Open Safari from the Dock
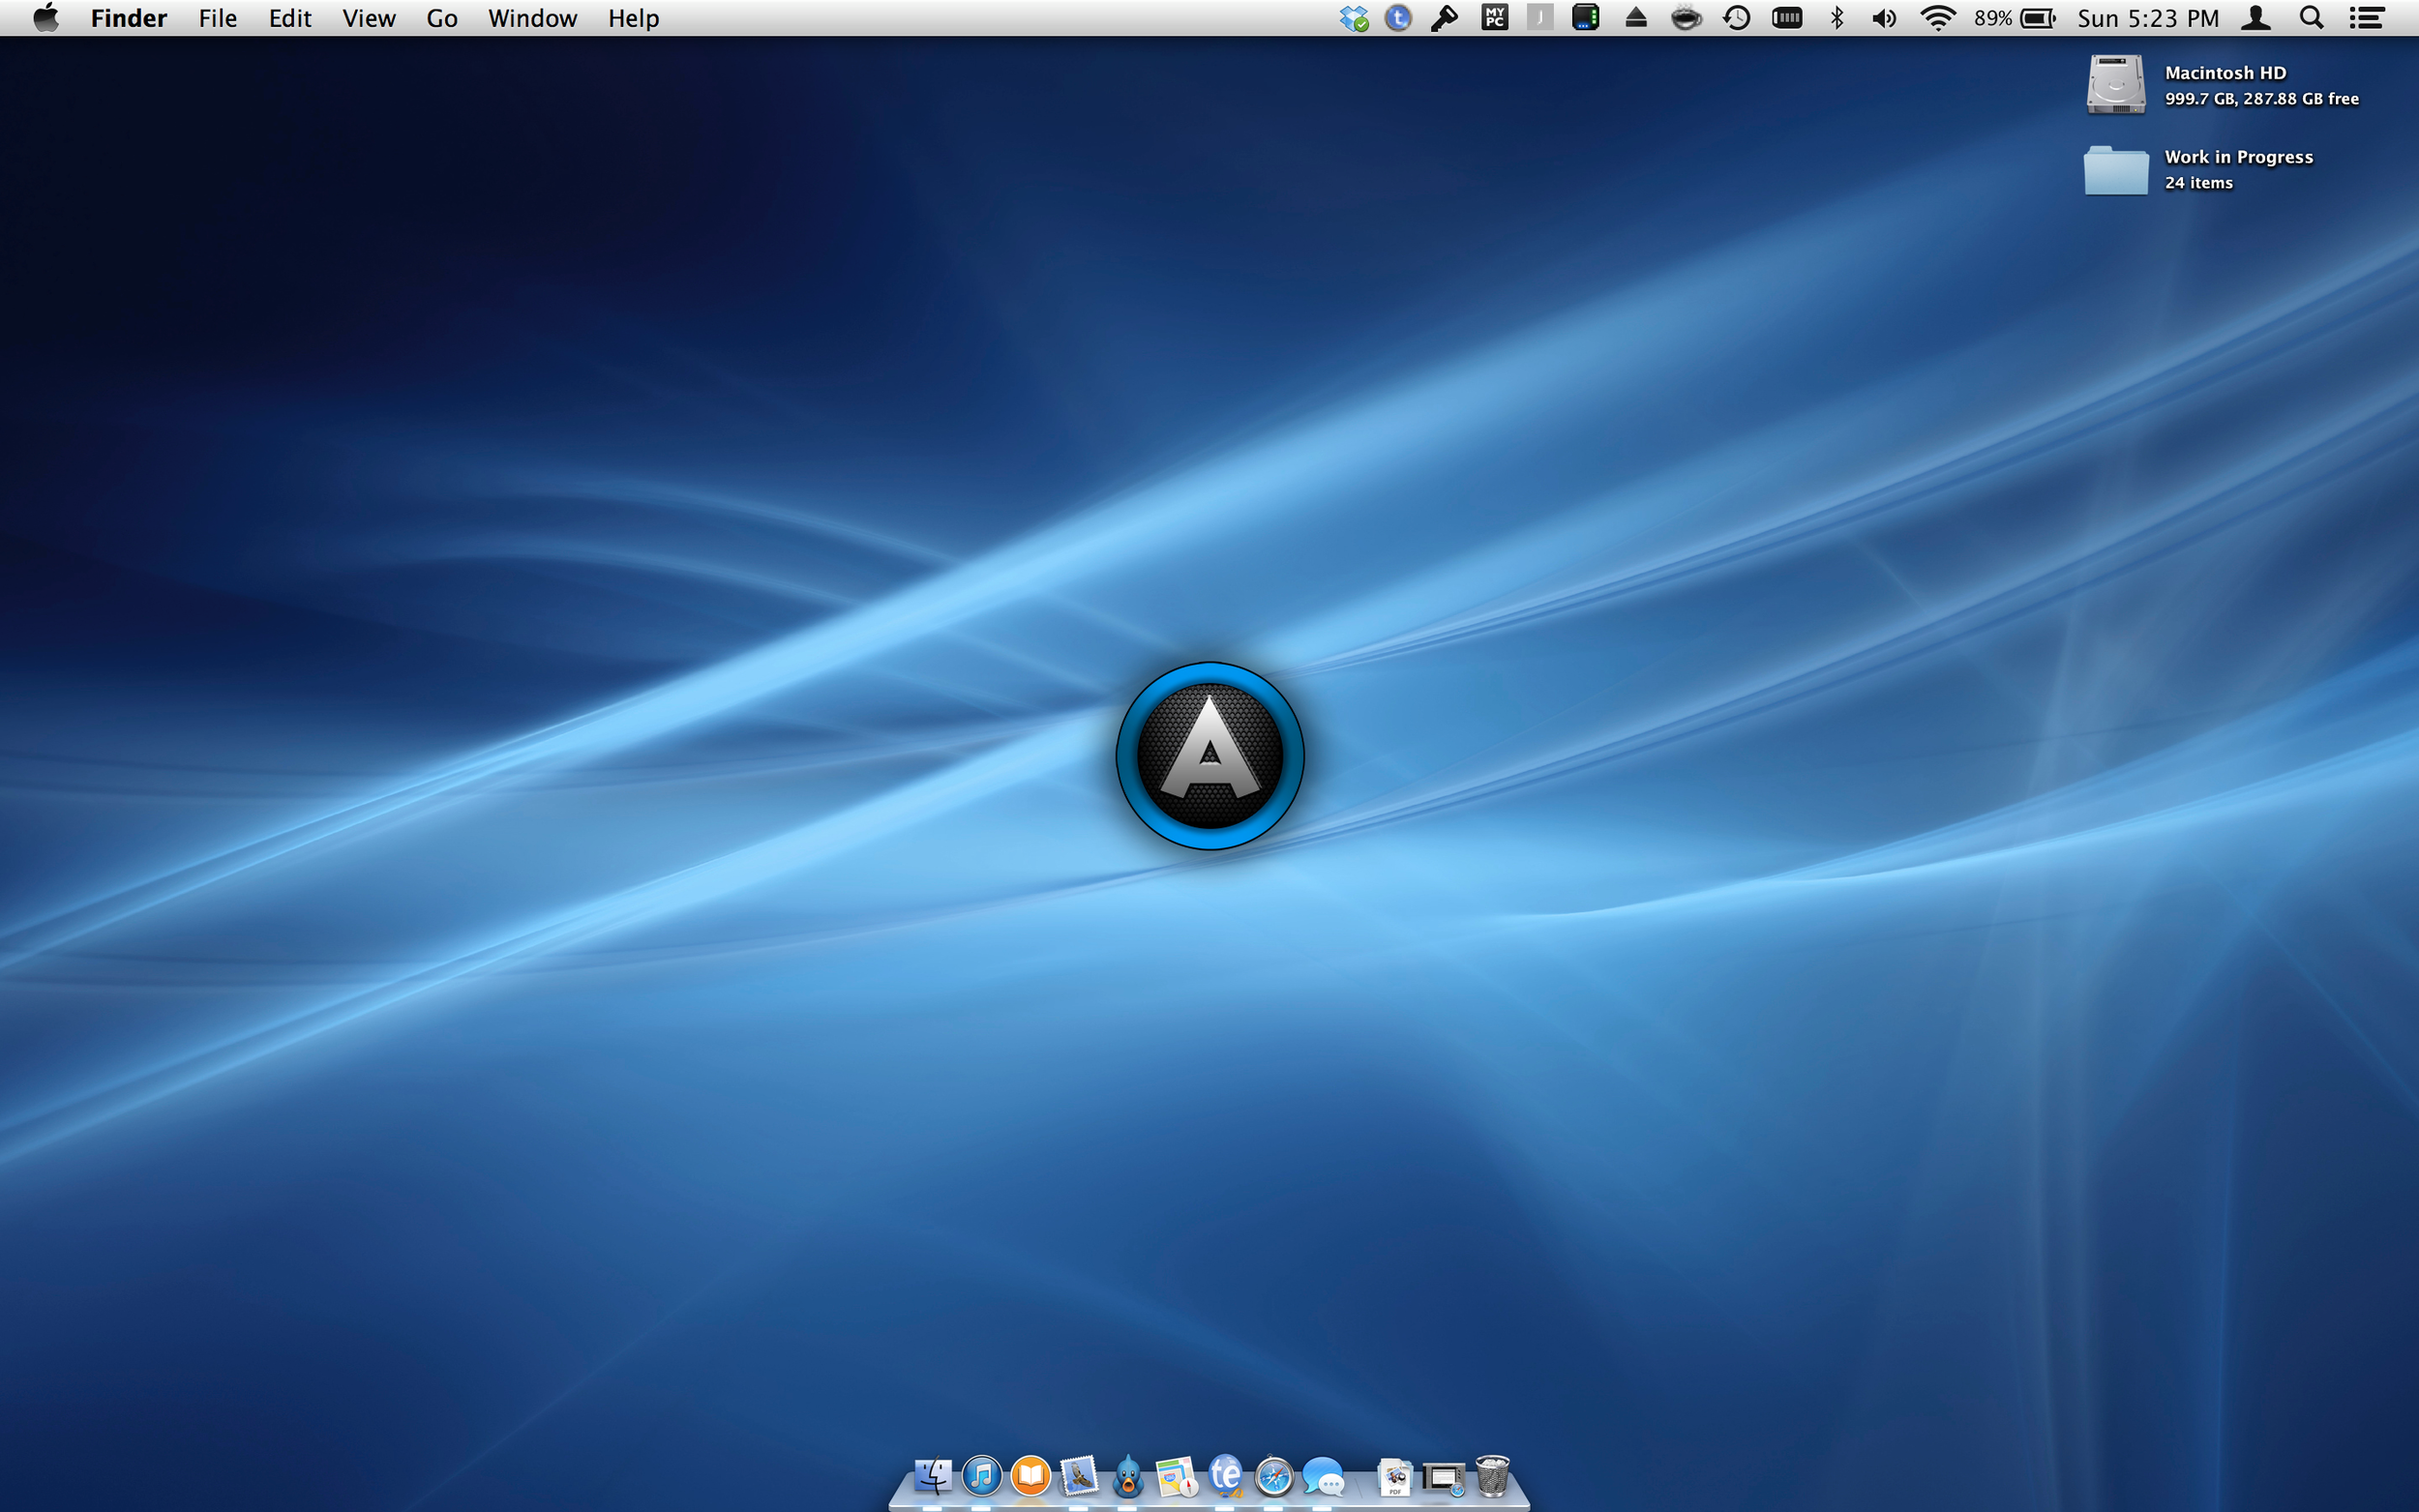 pos(1274,1476)
